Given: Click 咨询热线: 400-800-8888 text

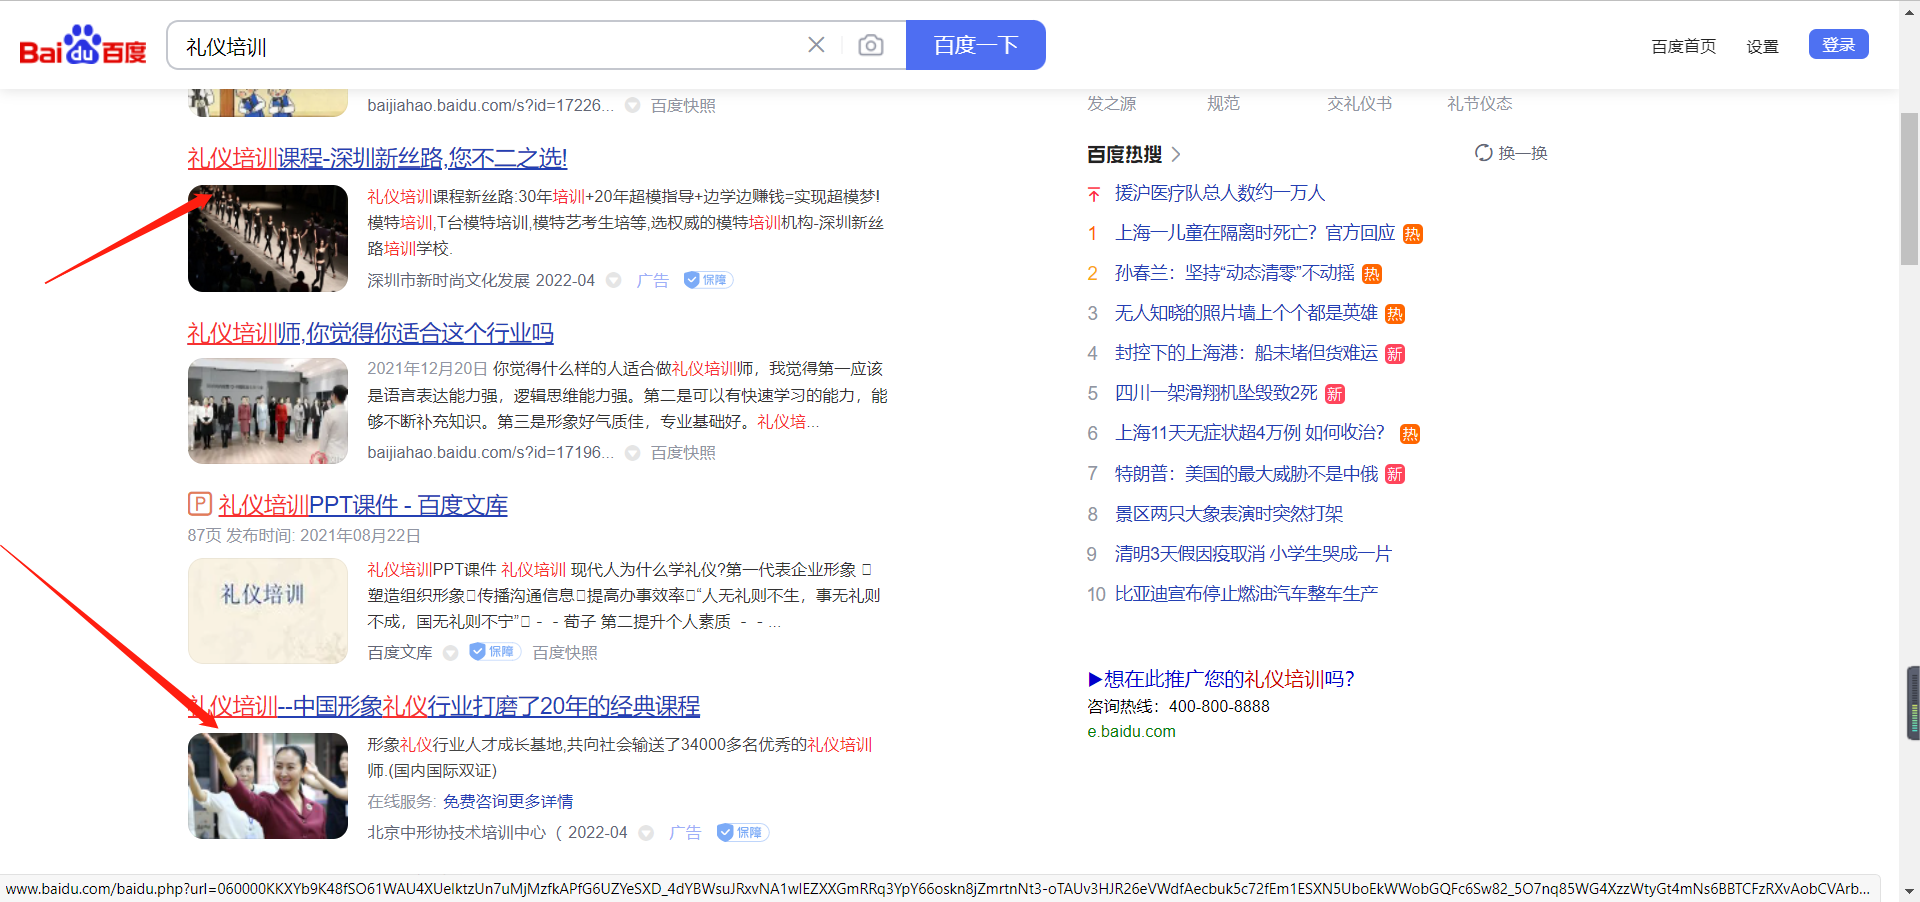Looking at the screenshot, I should 1178,706.
